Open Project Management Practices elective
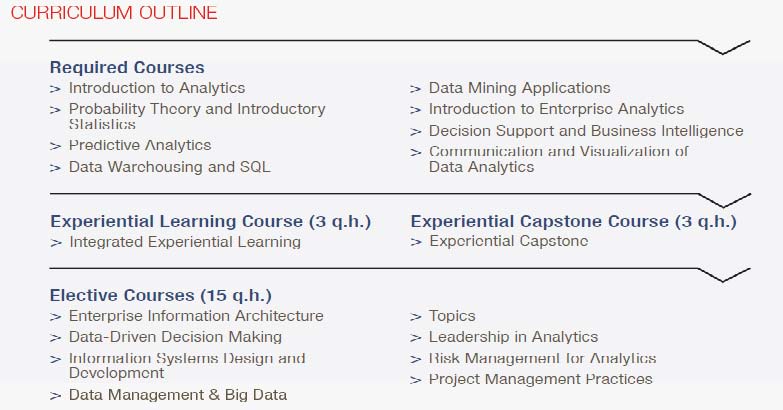This screenshot has height=410, width=783. click(x=540, y=379)
